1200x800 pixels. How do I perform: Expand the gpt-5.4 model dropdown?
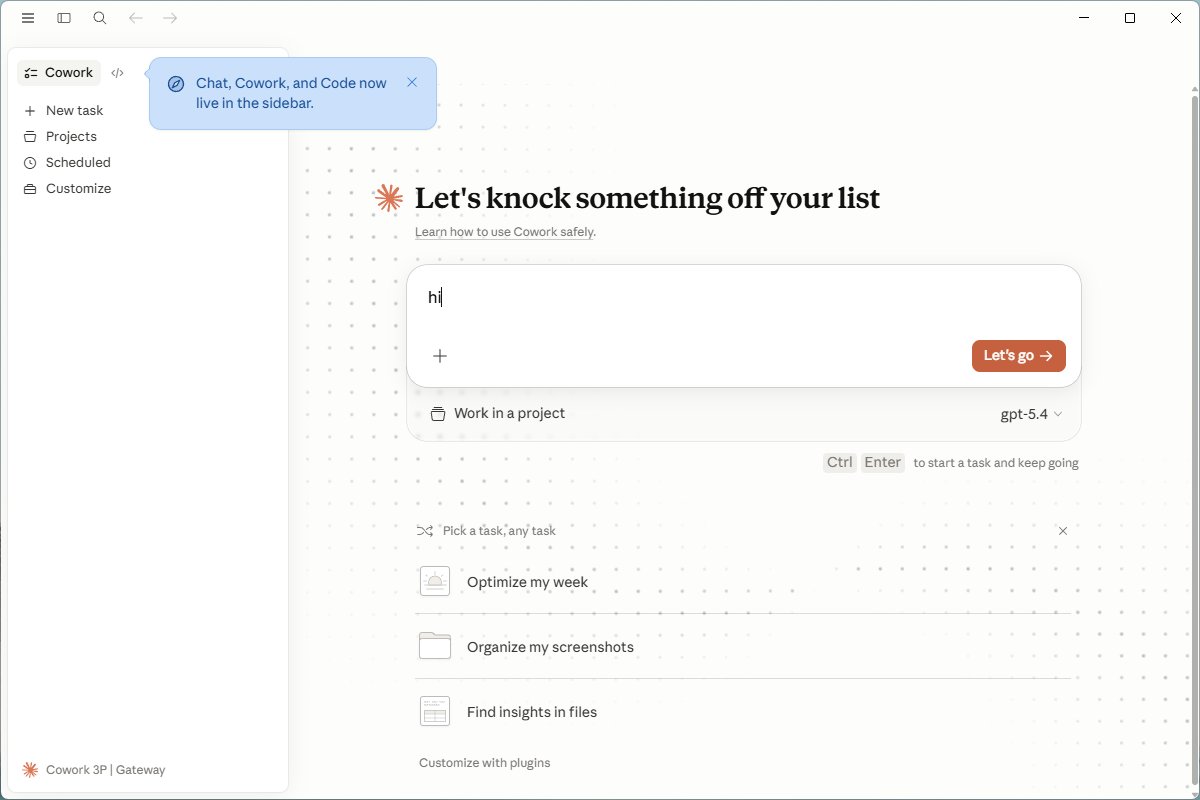(1031, 414)
